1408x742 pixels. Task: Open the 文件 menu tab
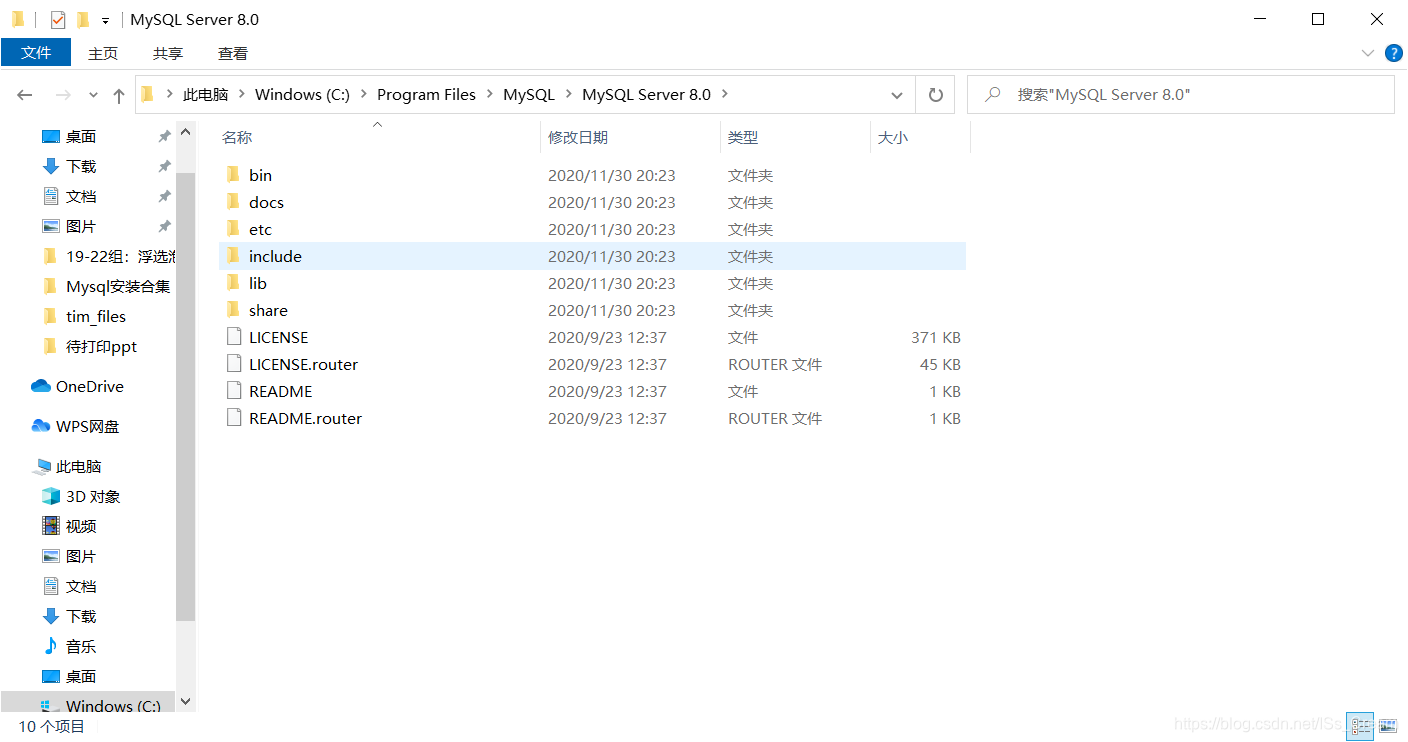[x=36, y=53]
